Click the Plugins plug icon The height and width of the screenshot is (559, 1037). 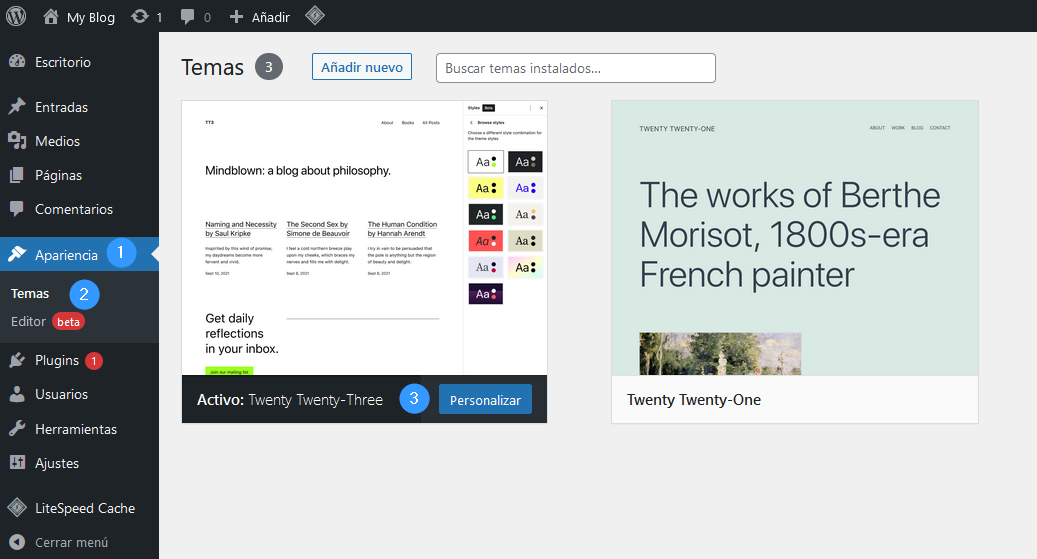[x=17, y=360]
